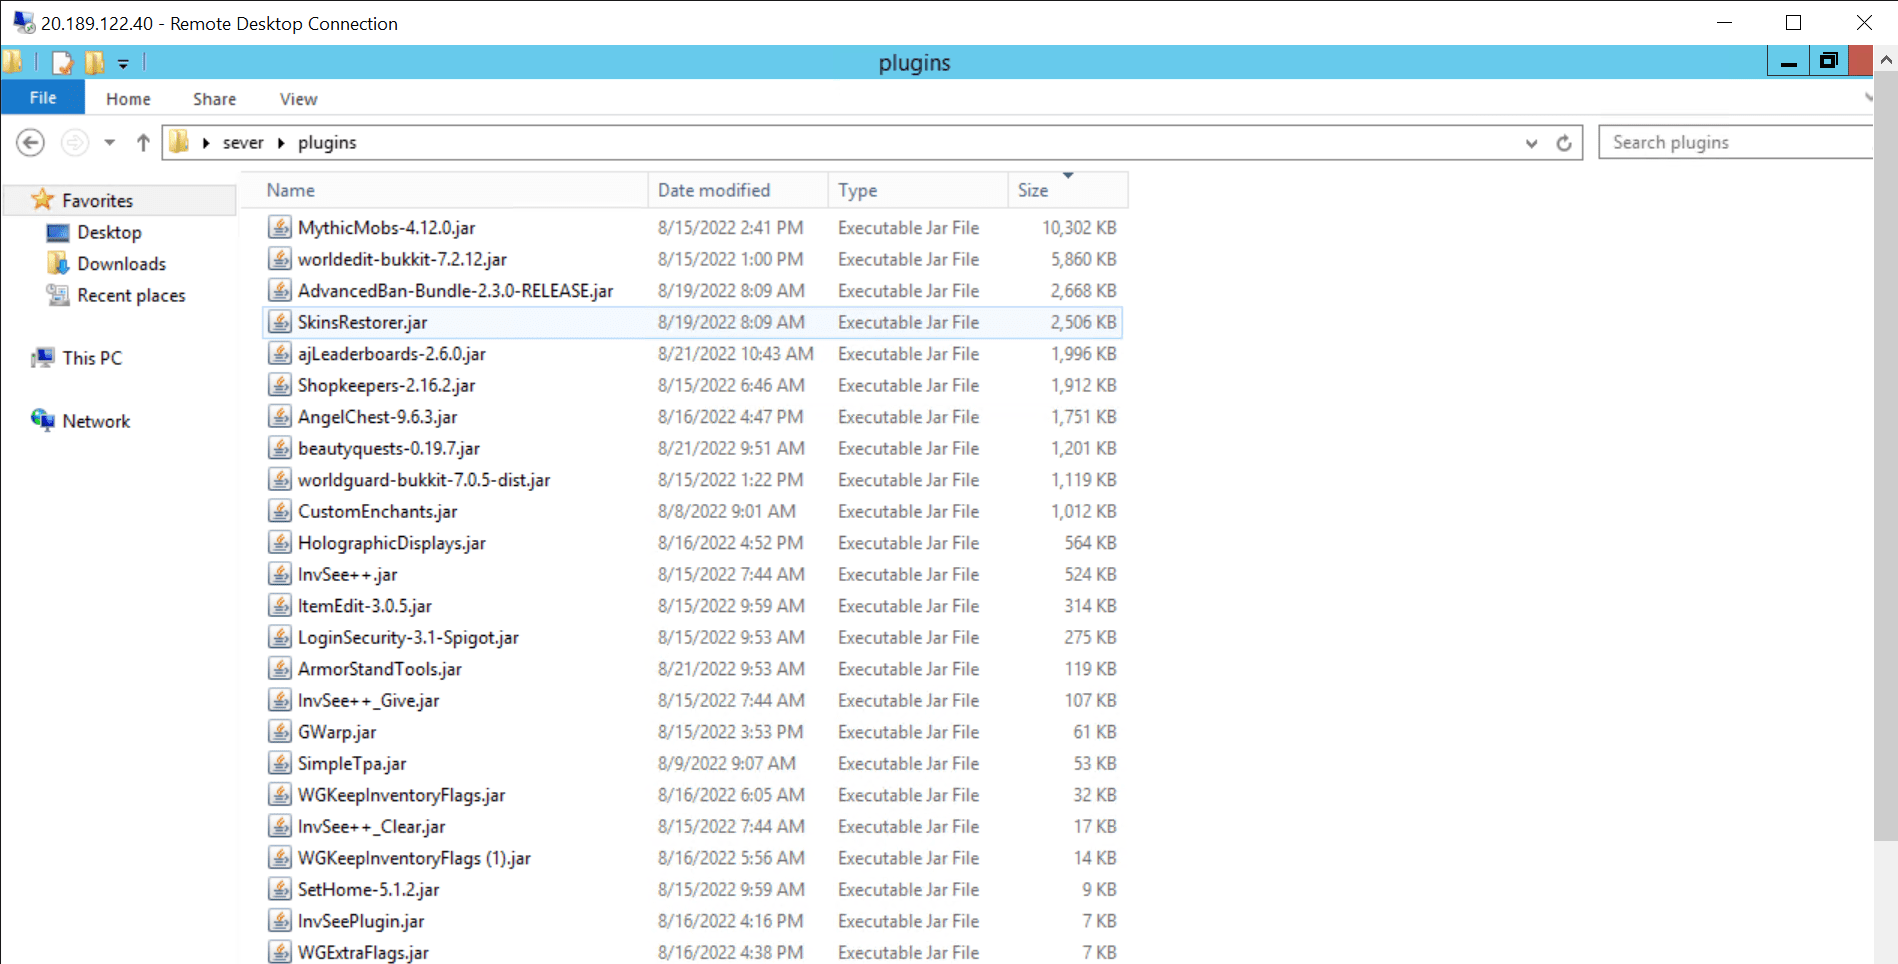Screen dimensions: 1898x964
Task: Click the sever breadcrumb in address bar
Action: click(243, 143)
